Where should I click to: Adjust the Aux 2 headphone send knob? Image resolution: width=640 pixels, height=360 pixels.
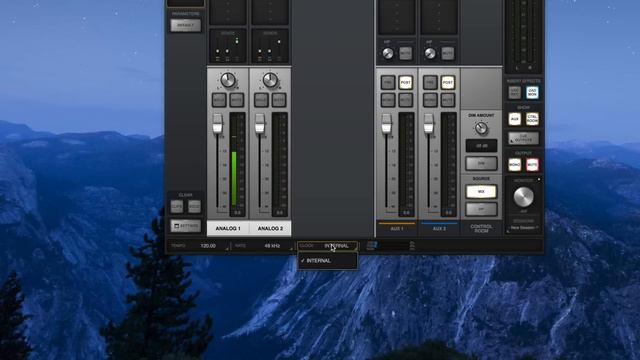(430, 53)
